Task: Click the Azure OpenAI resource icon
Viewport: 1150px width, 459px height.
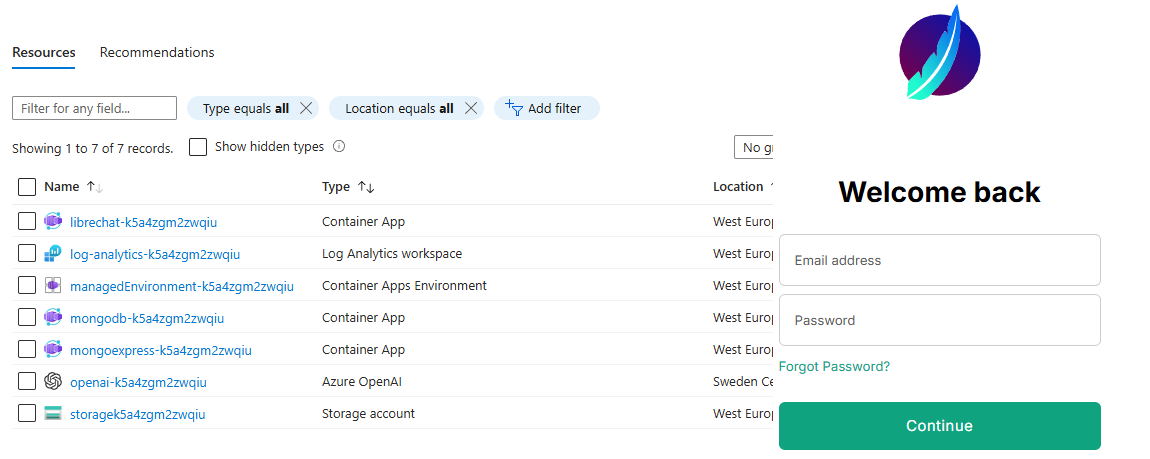Action: click(53, 382)
